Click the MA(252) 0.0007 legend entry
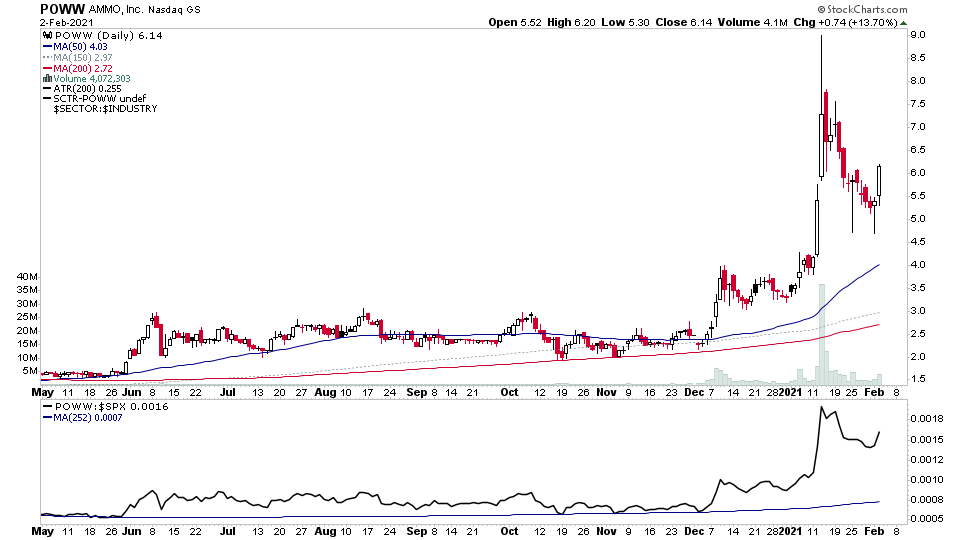 click(x=88, y=418)
